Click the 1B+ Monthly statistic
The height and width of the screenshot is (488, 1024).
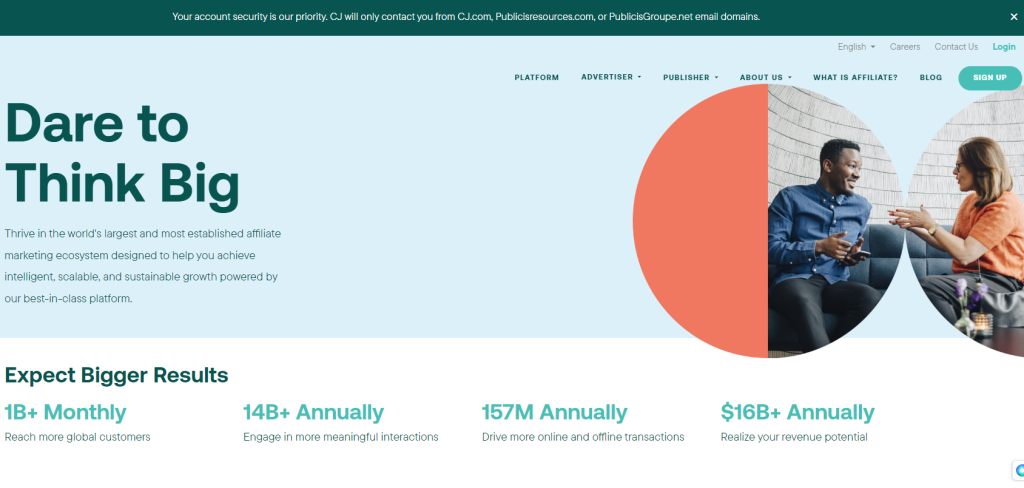(65, 413)
